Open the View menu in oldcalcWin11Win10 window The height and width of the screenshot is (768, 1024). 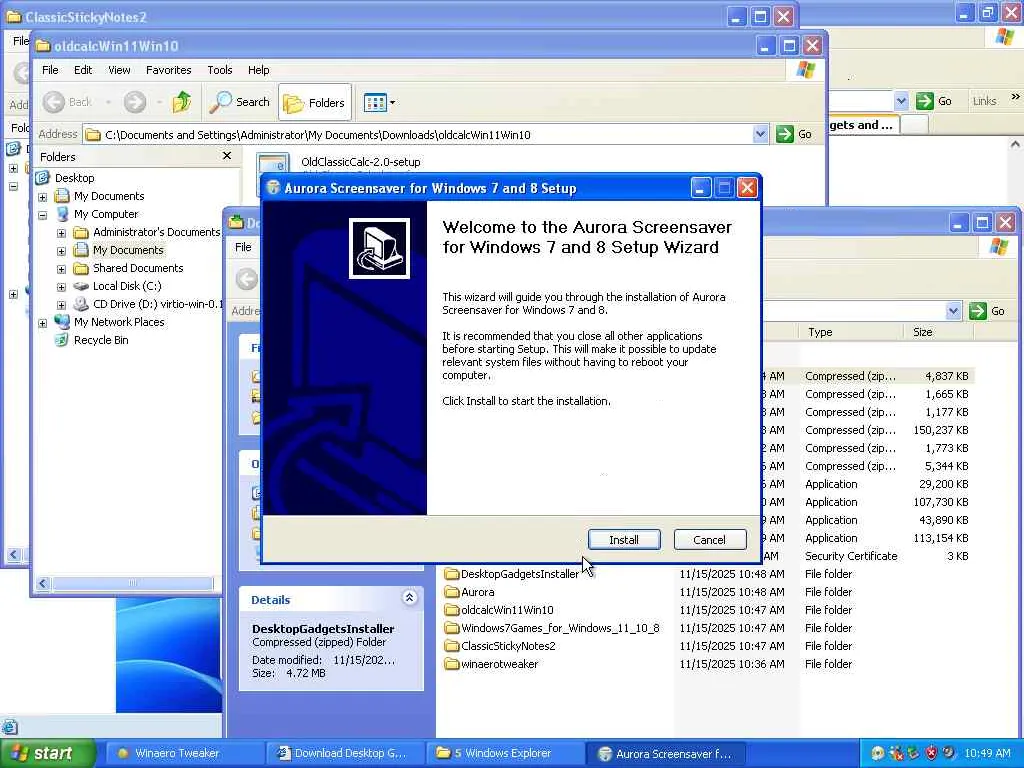coord(119,70)
